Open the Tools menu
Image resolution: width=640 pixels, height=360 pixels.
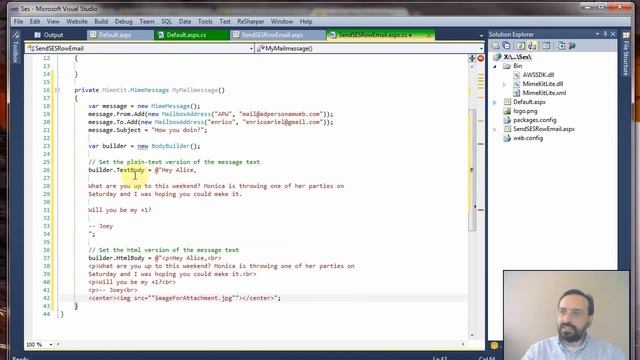[x=205, y=22]
